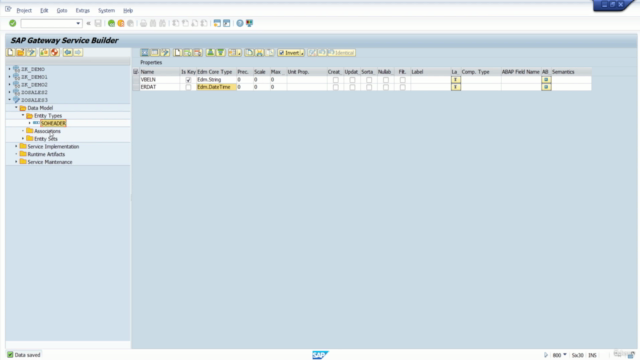Click the Open Project folder icon

(21, 52)
